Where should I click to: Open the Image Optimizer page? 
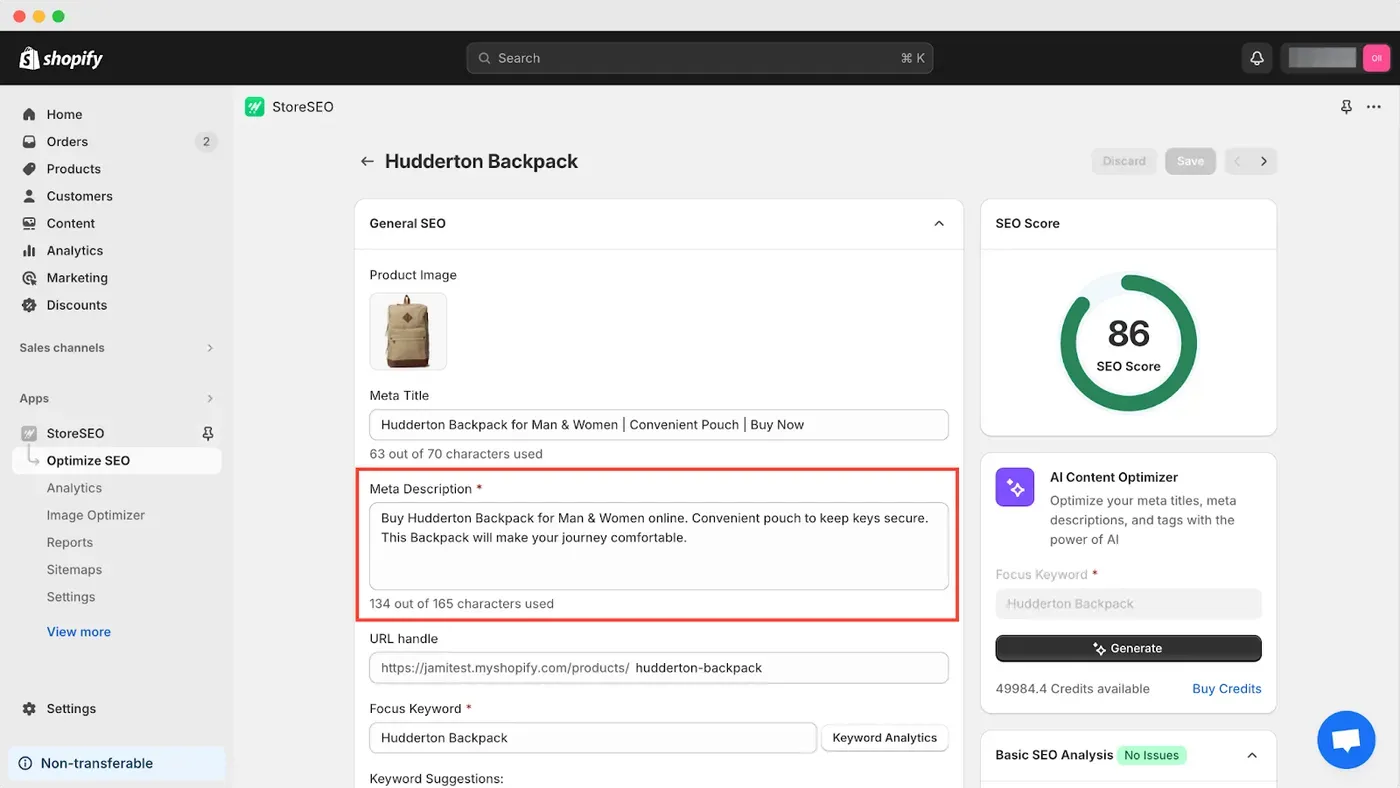point(96,515)
